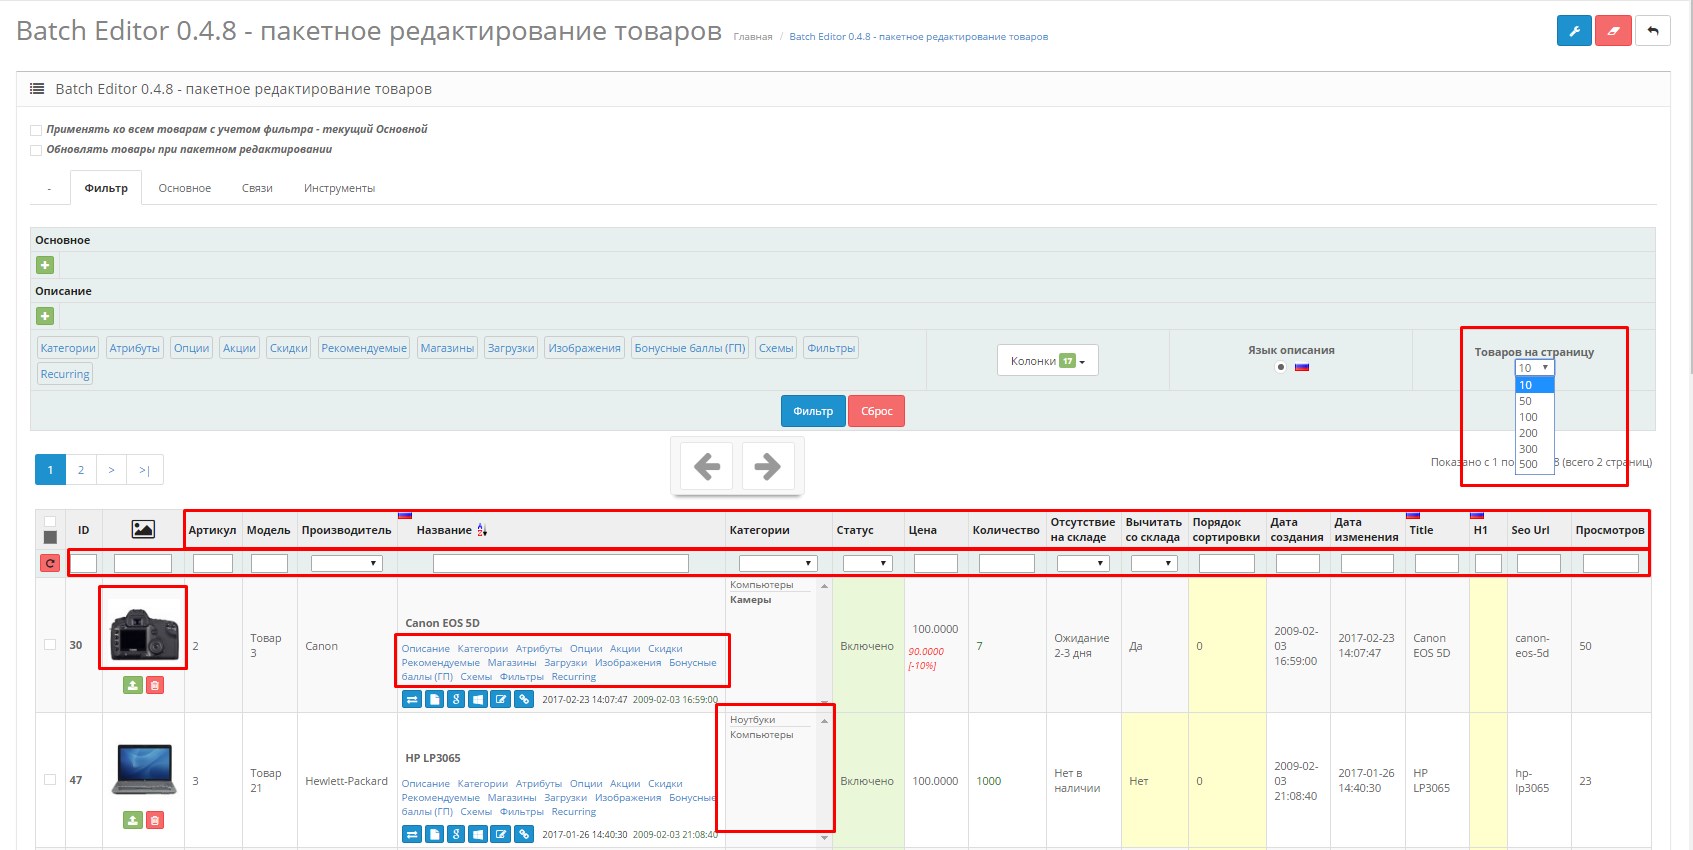Viewport: 1693px width, 850px height.
Task: Tick the select-all checkbox in table header
Action: pyautogui.click(x=50, y=522)
